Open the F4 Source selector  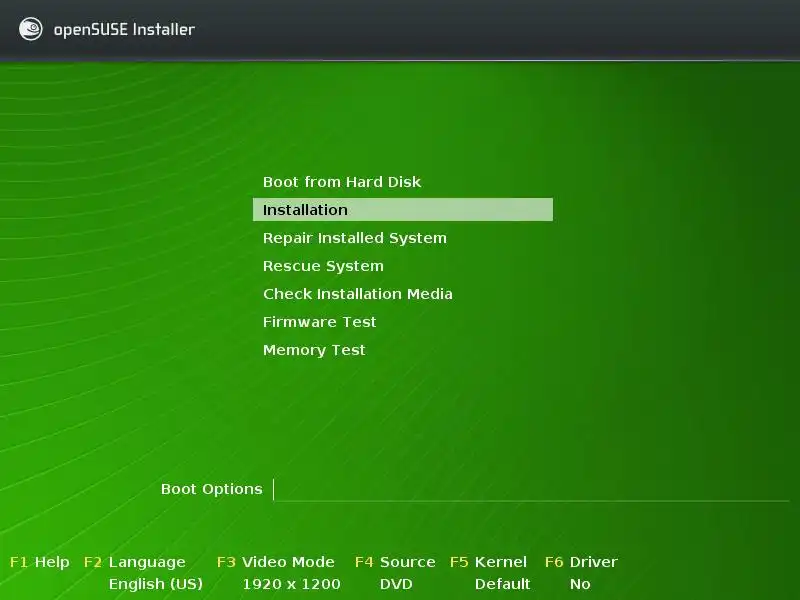pos(395,562)
